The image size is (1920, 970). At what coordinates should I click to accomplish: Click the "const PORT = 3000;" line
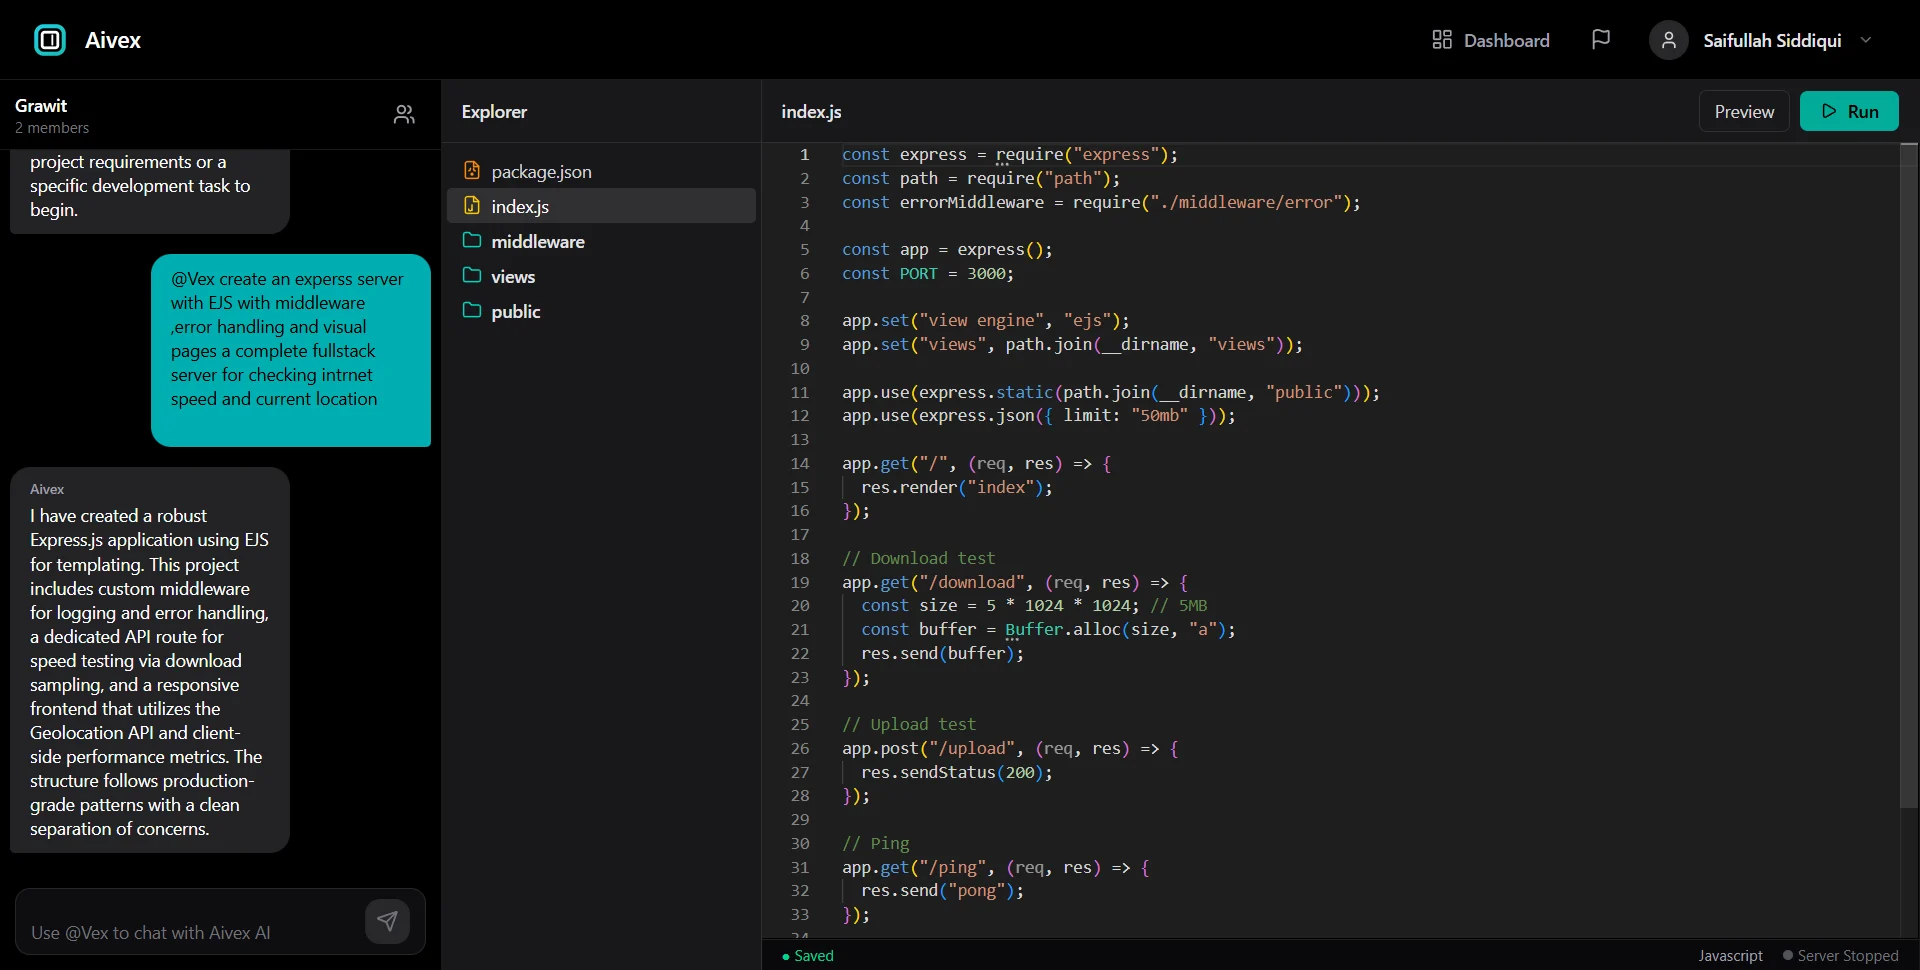[x=928, y=273]
